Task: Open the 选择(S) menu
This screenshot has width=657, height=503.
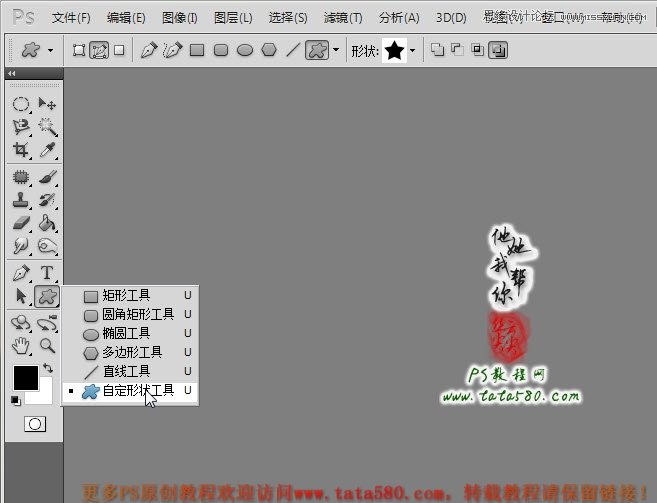Action: tap(288, 18)
